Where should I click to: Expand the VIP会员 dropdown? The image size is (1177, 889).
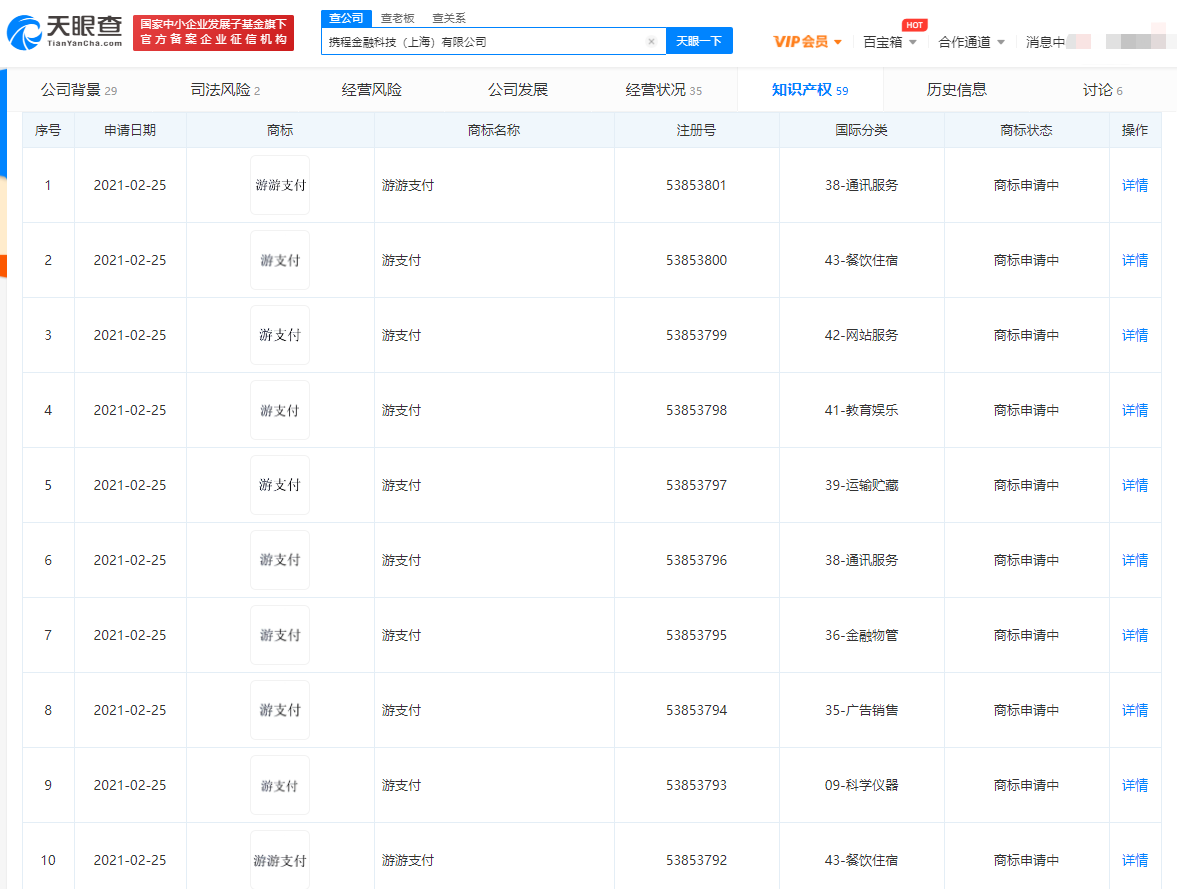(x=807, y=42)
